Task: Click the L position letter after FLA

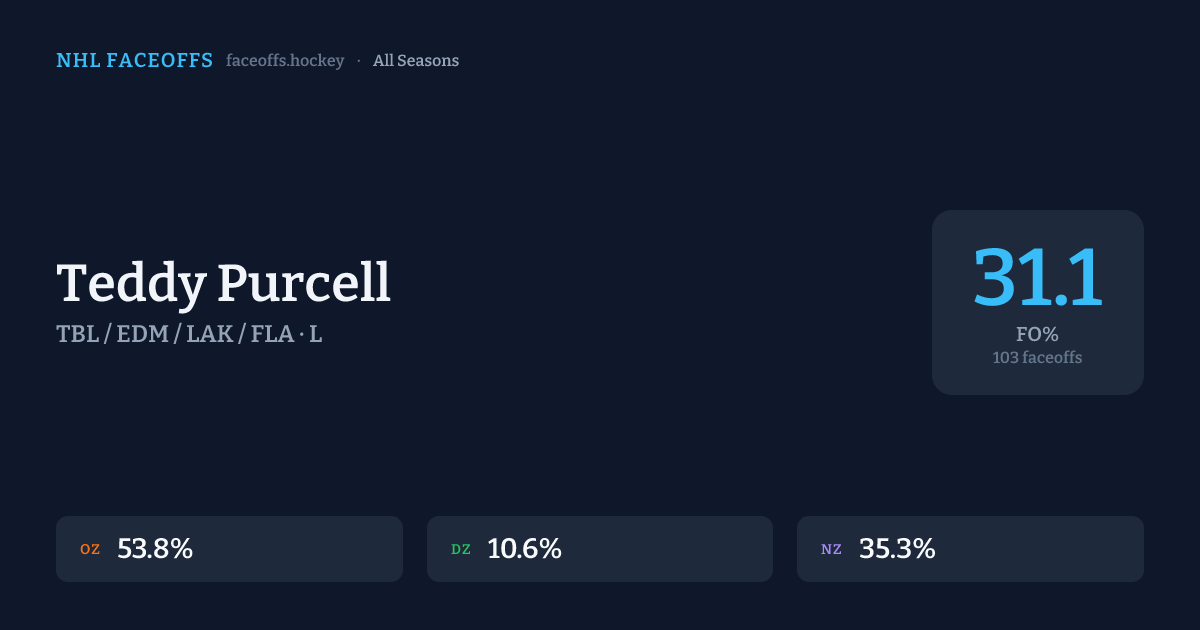Action: (316, 335)
